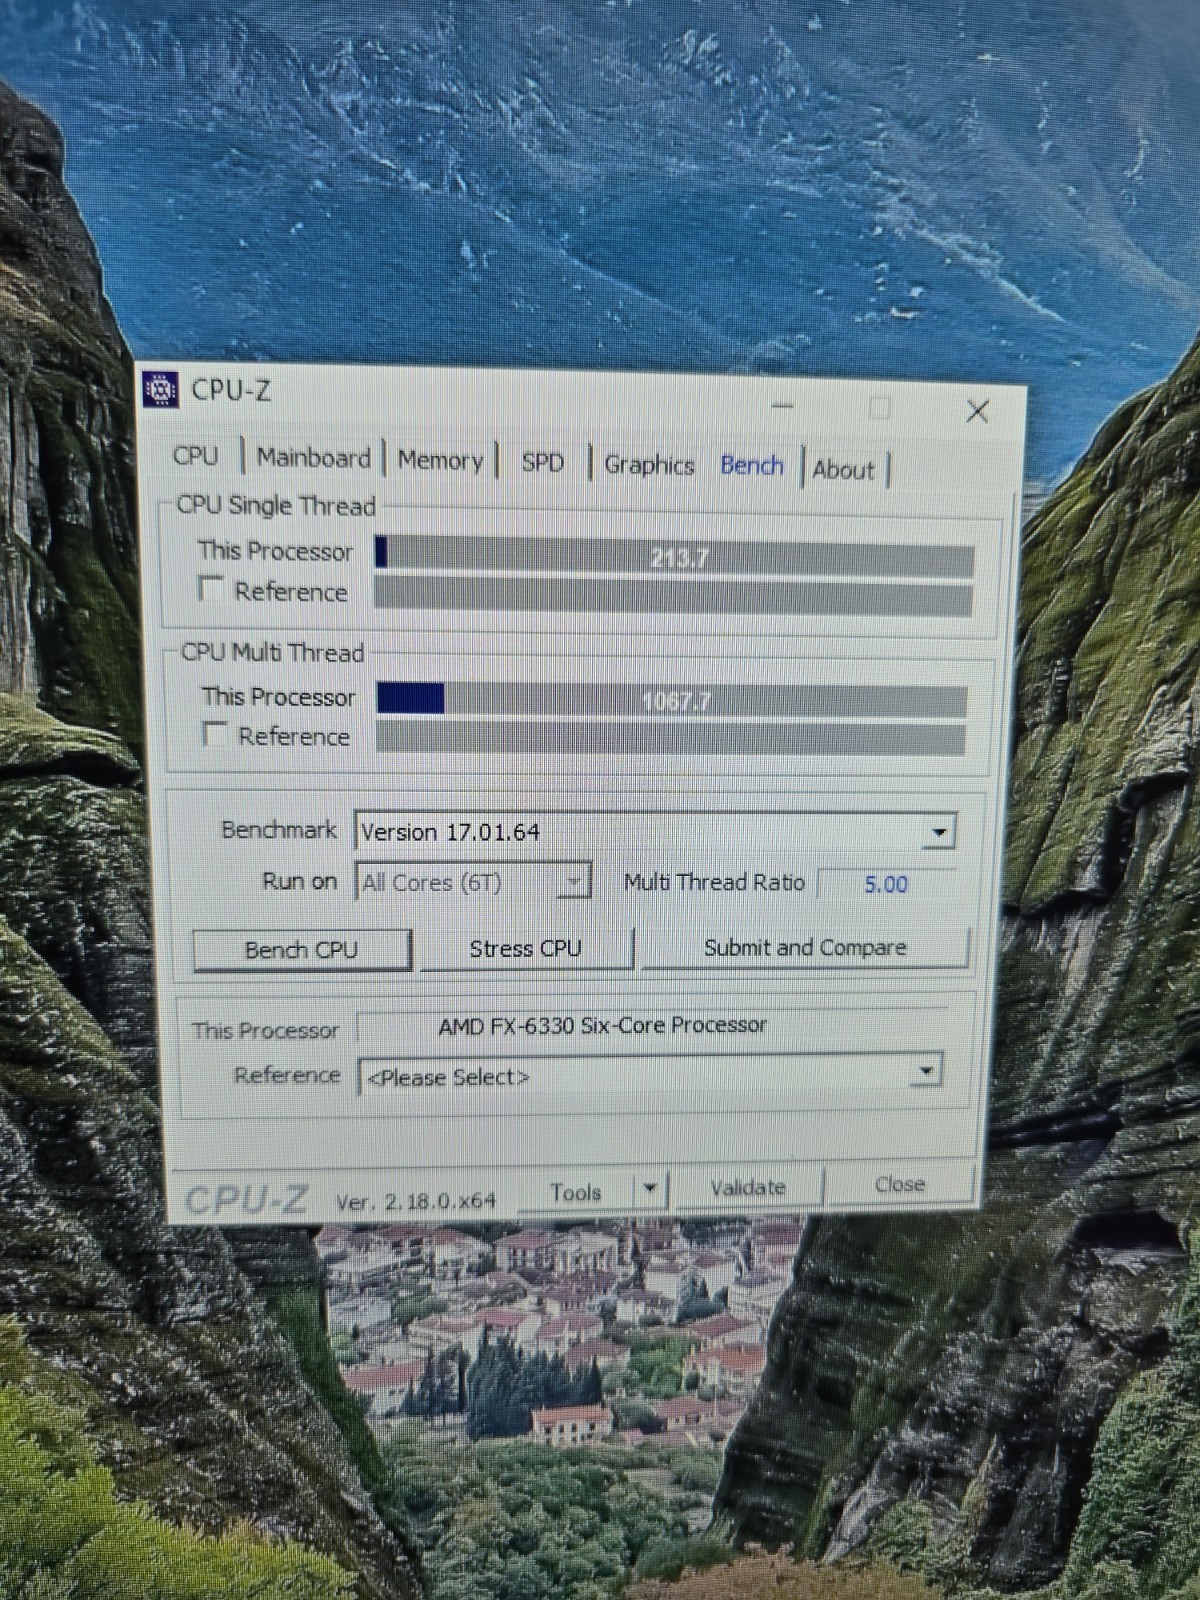
Task: Click the empty single thread Reference bar
Action: click(673, 597)
